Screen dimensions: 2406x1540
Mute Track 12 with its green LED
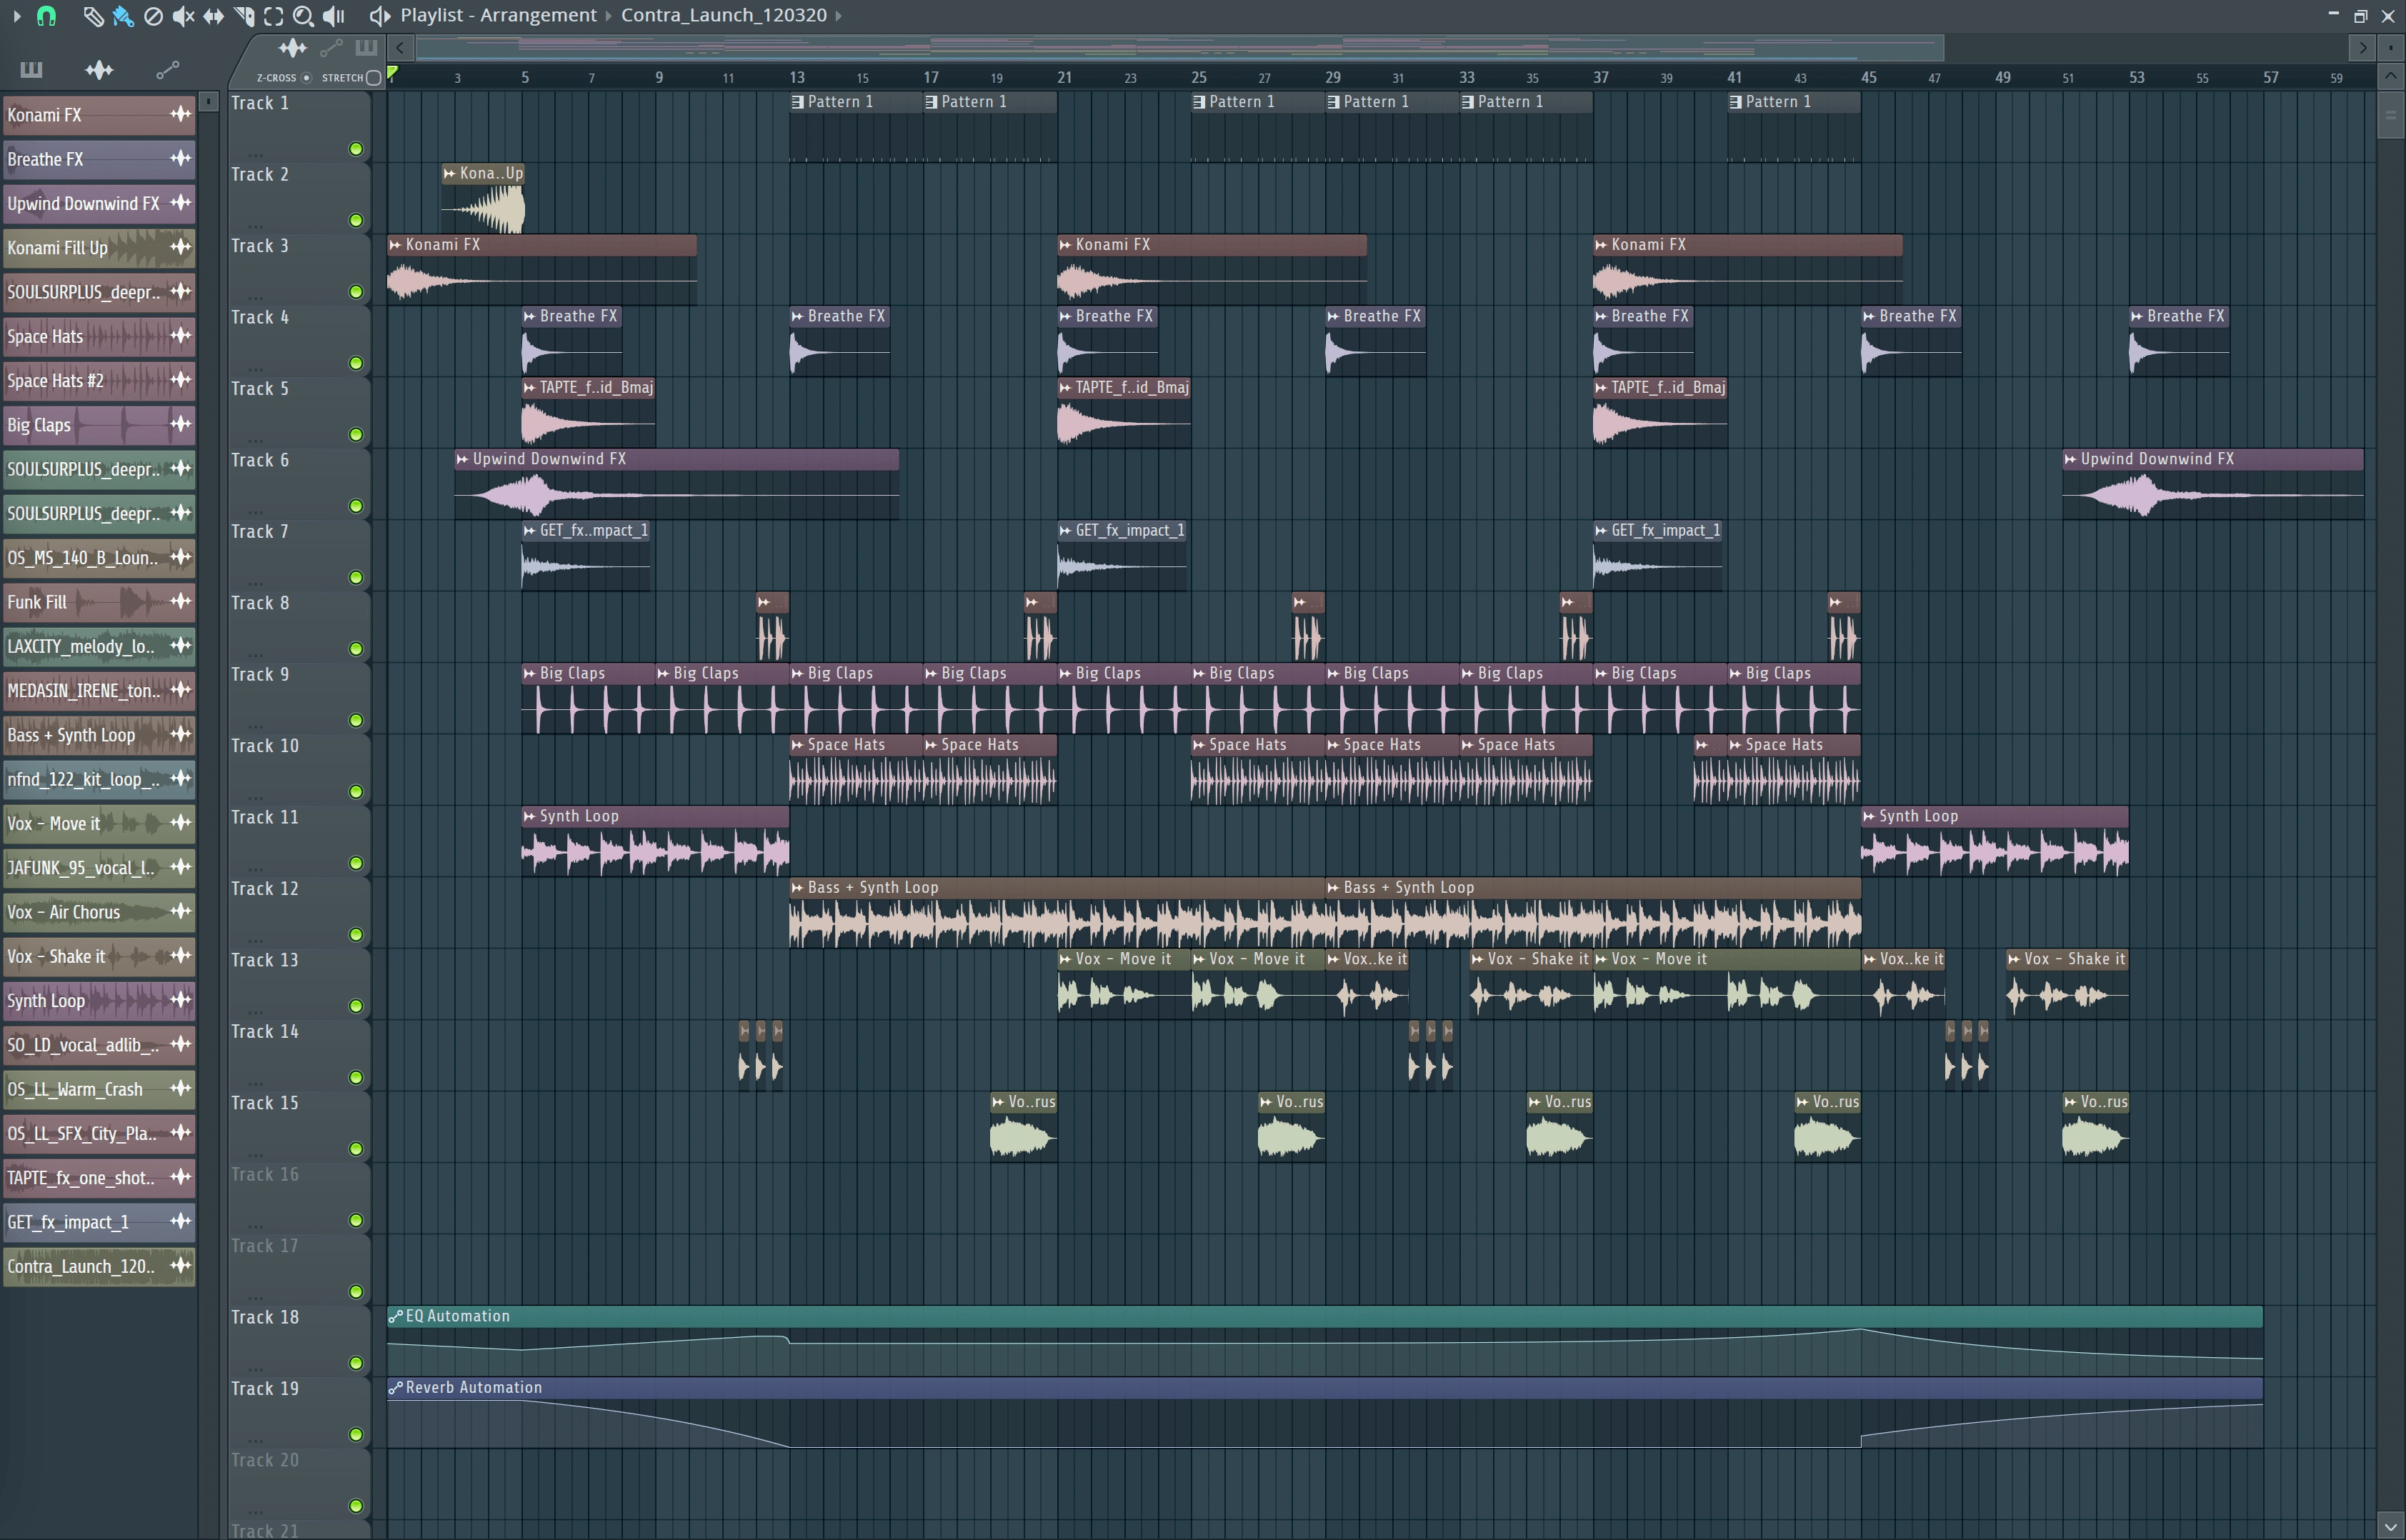356,935
